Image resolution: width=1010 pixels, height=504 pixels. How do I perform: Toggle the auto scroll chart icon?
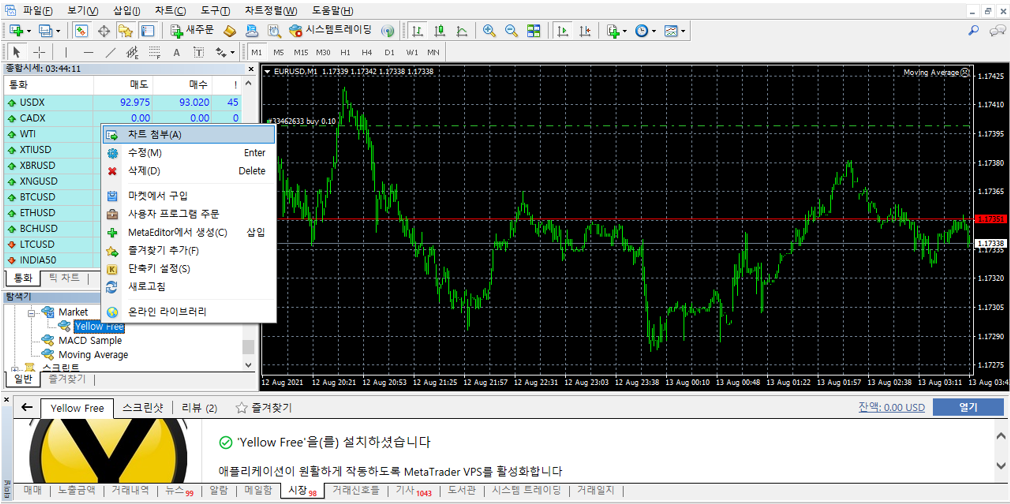click(x=563, y=30)
